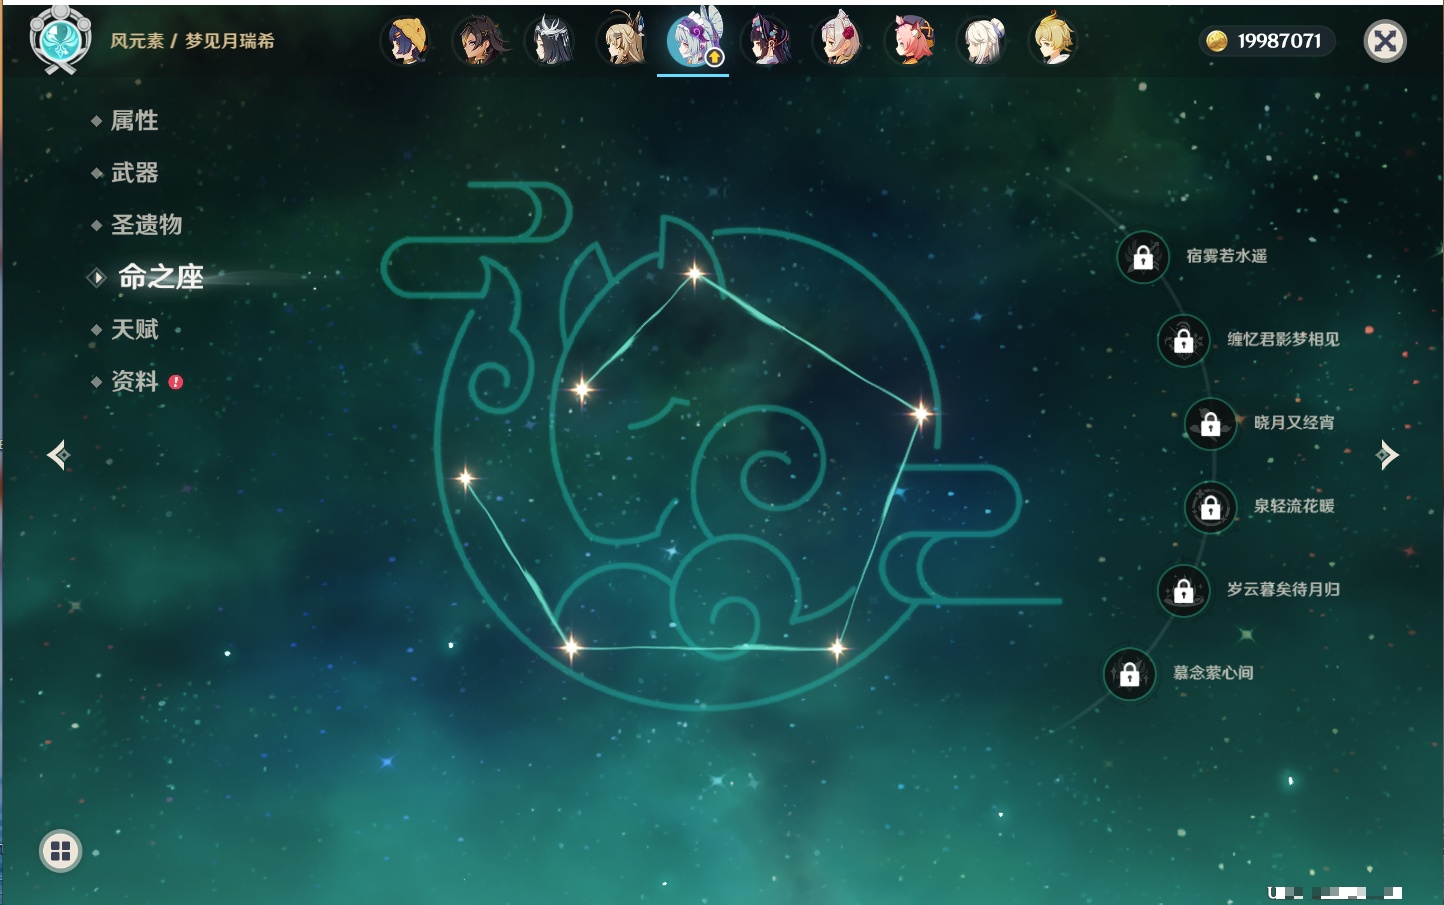Open the locked 泉轻流花暖 constellation node
The width and height of the screenshot is (1444, 905).
pyautogui.click(x=1211, y=507)
